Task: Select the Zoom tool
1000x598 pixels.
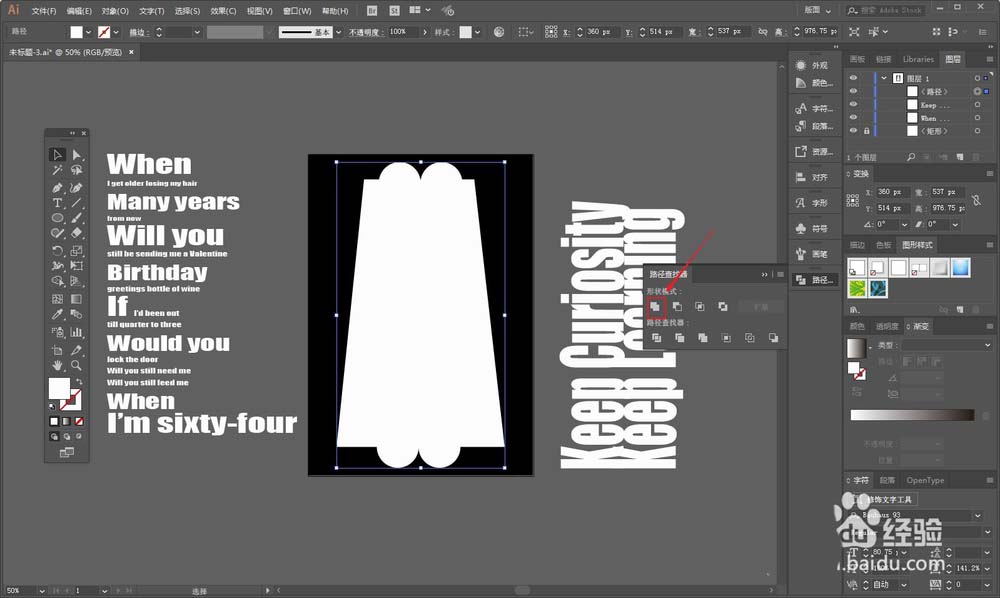Action: [77, 365]
